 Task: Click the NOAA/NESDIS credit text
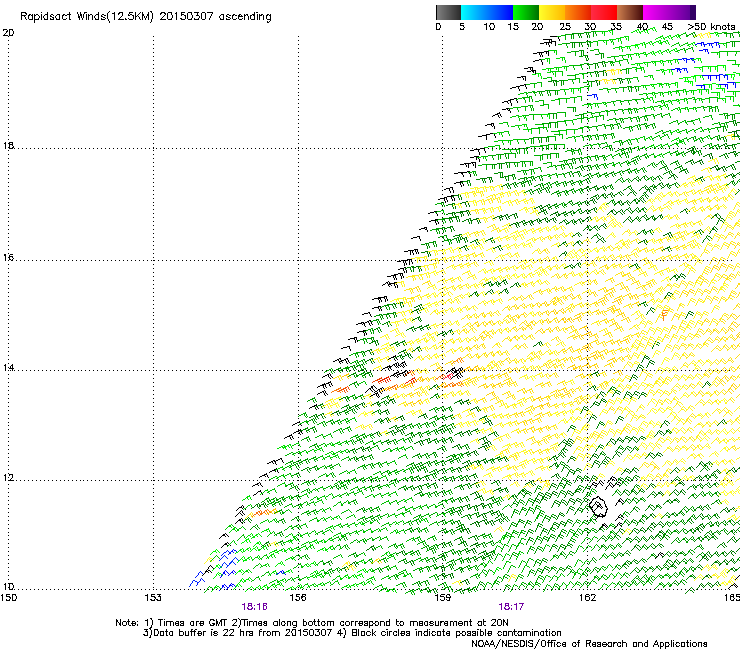click(x=589, y=644)
